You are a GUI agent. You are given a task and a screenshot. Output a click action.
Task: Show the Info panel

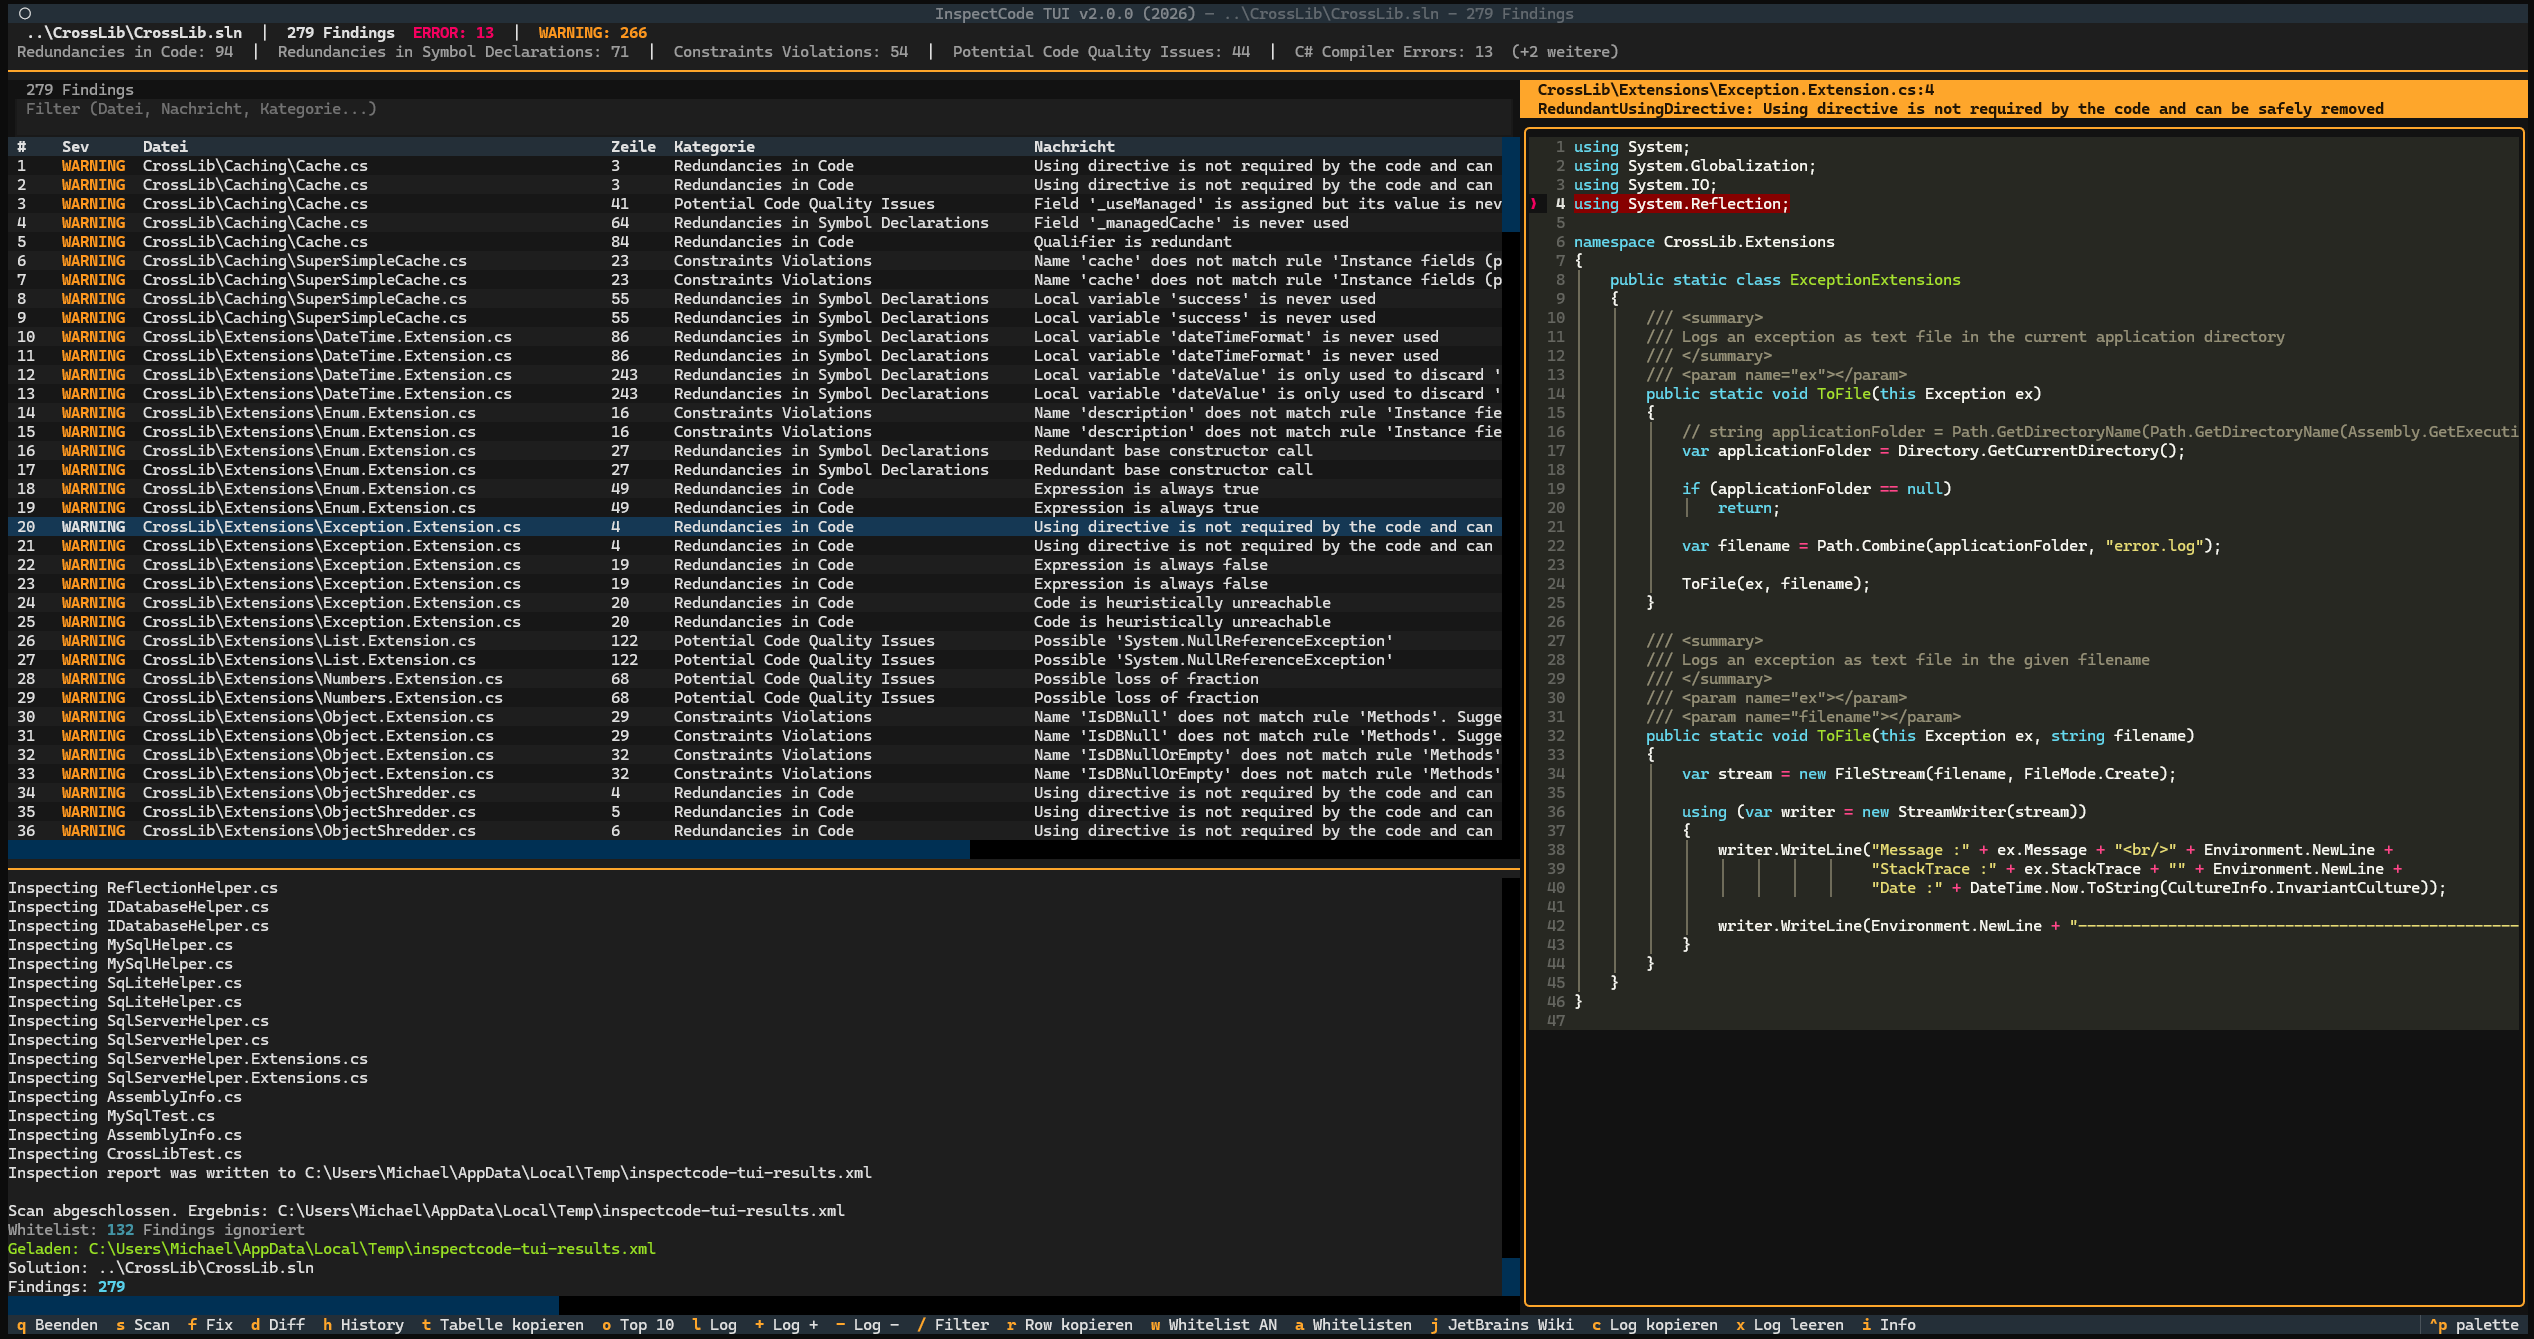1894,1324
